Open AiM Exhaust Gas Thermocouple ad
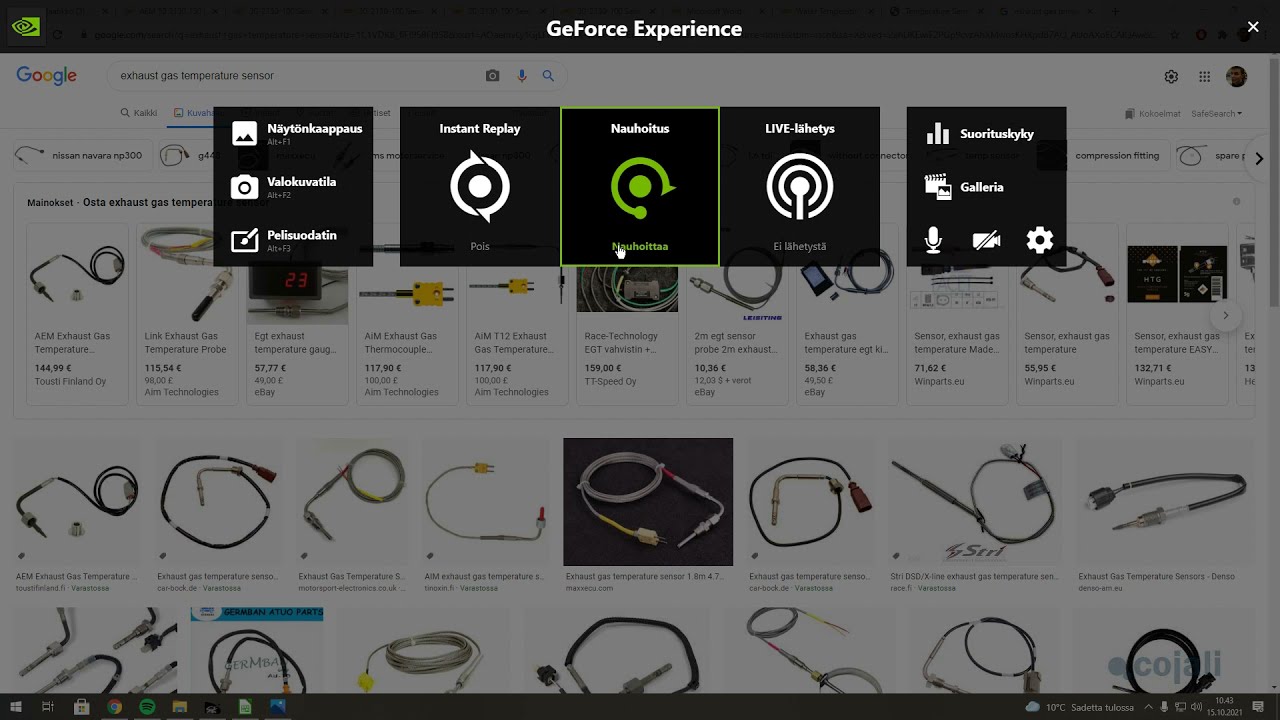1280x720 pixels. [407, 313]
